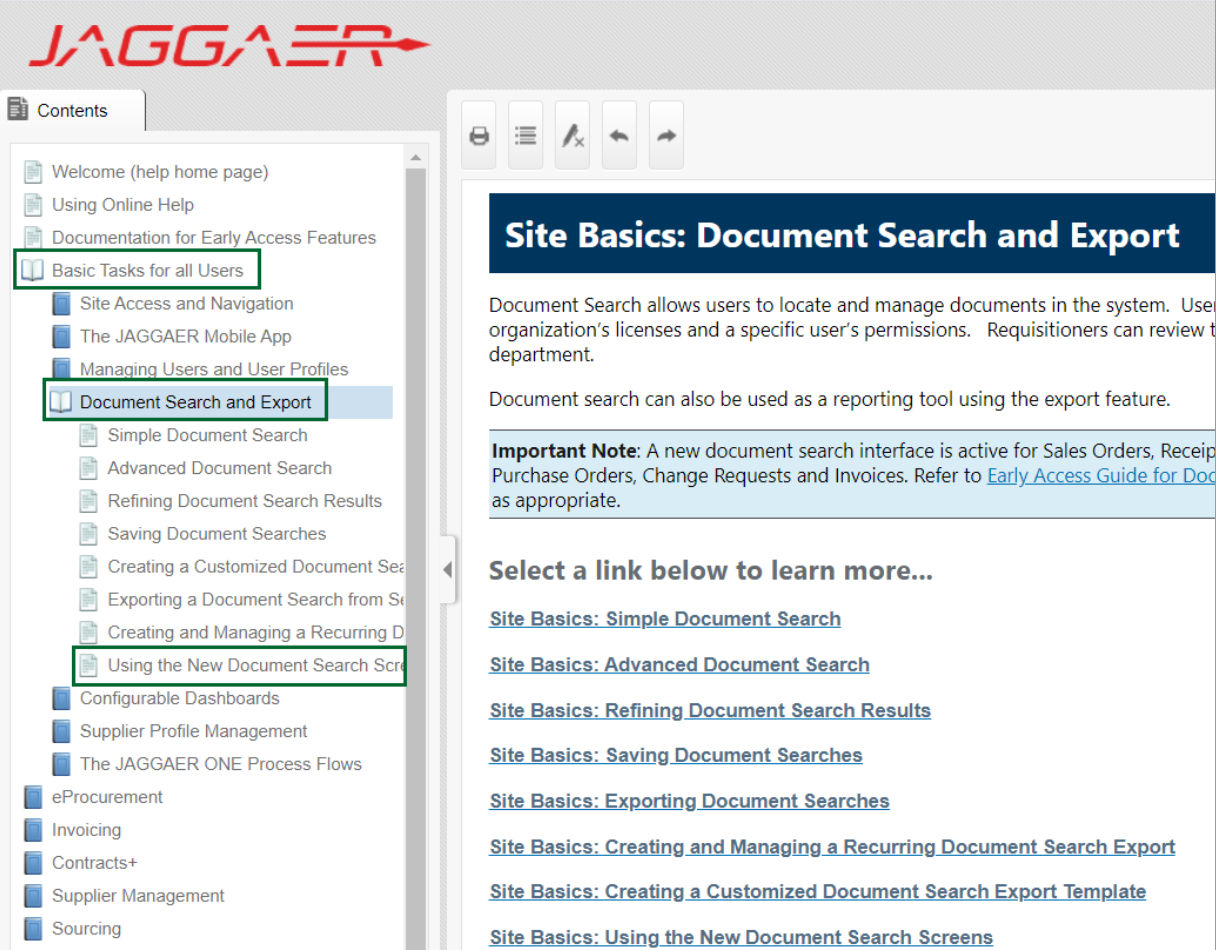The image size is (1216, 950).
Task: Click the icon beside Supplier Profile Management
Action: point(62,731)
